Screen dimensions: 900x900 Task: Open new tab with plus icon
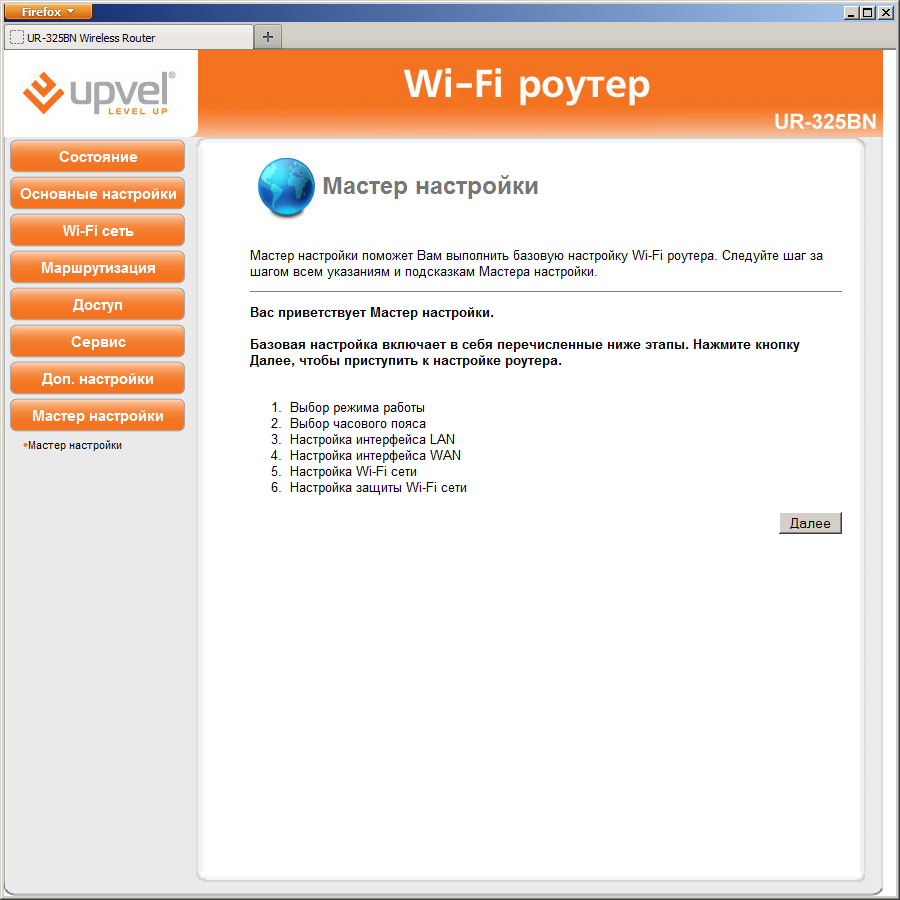click(267, 37)
